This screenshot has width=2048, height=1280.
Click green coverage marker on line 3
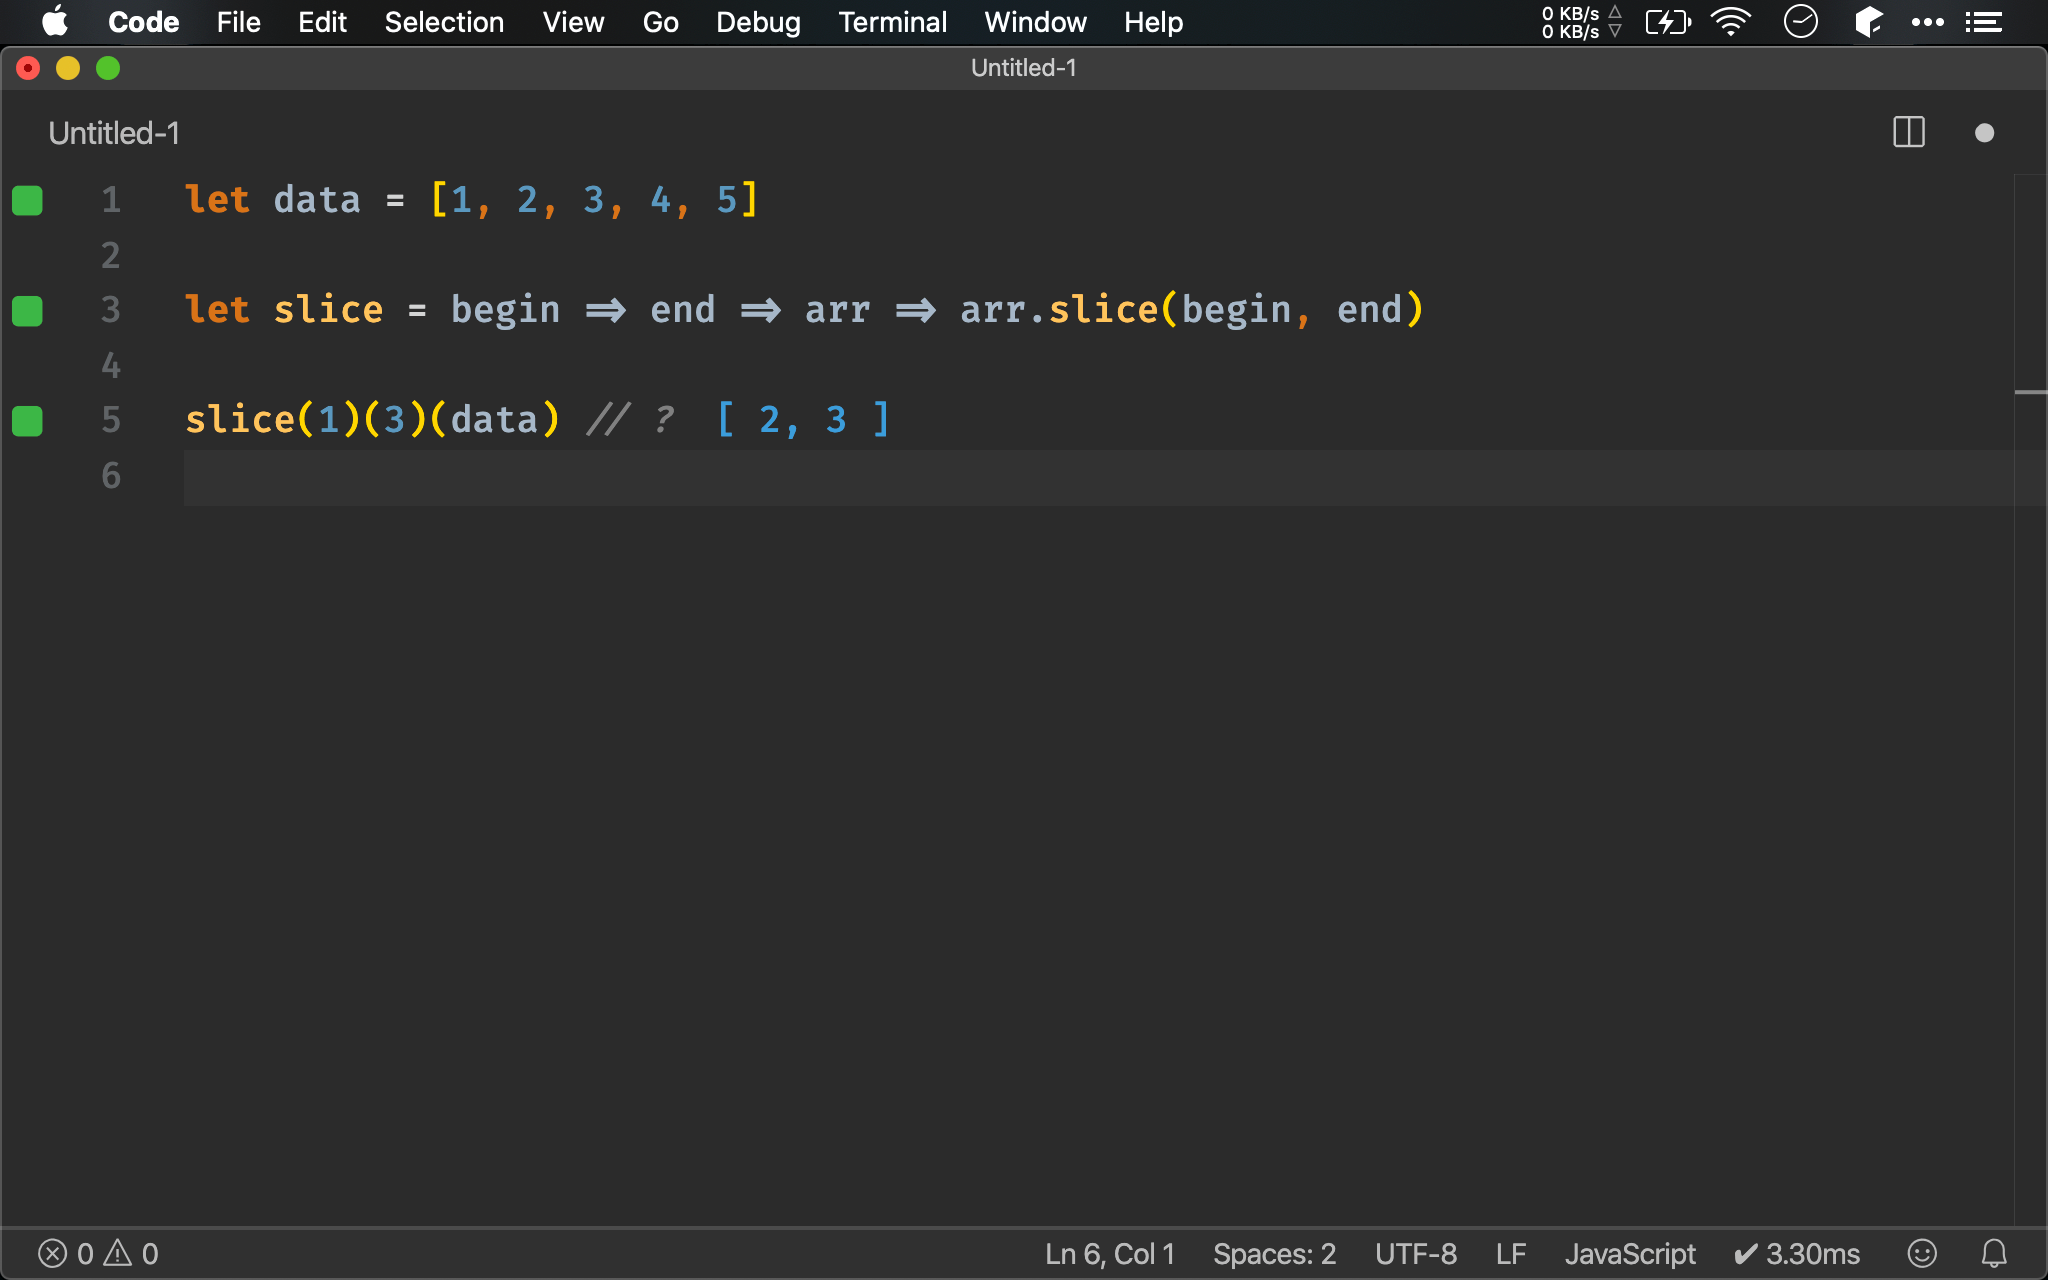tap(27, 311)
